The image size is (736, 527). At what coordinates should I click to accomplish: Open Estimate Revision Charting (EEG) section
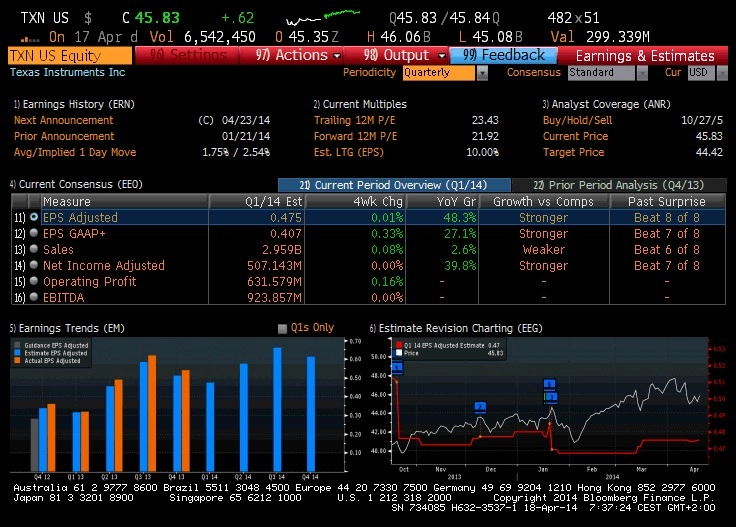click(456, 328)
